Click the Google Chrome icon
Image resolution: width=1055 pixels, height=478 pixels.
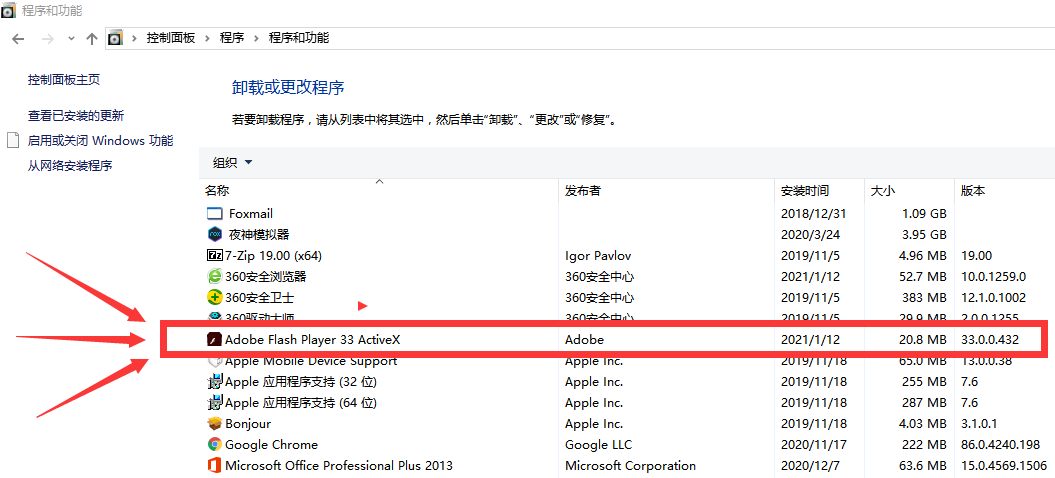click(x=214, y=444)
